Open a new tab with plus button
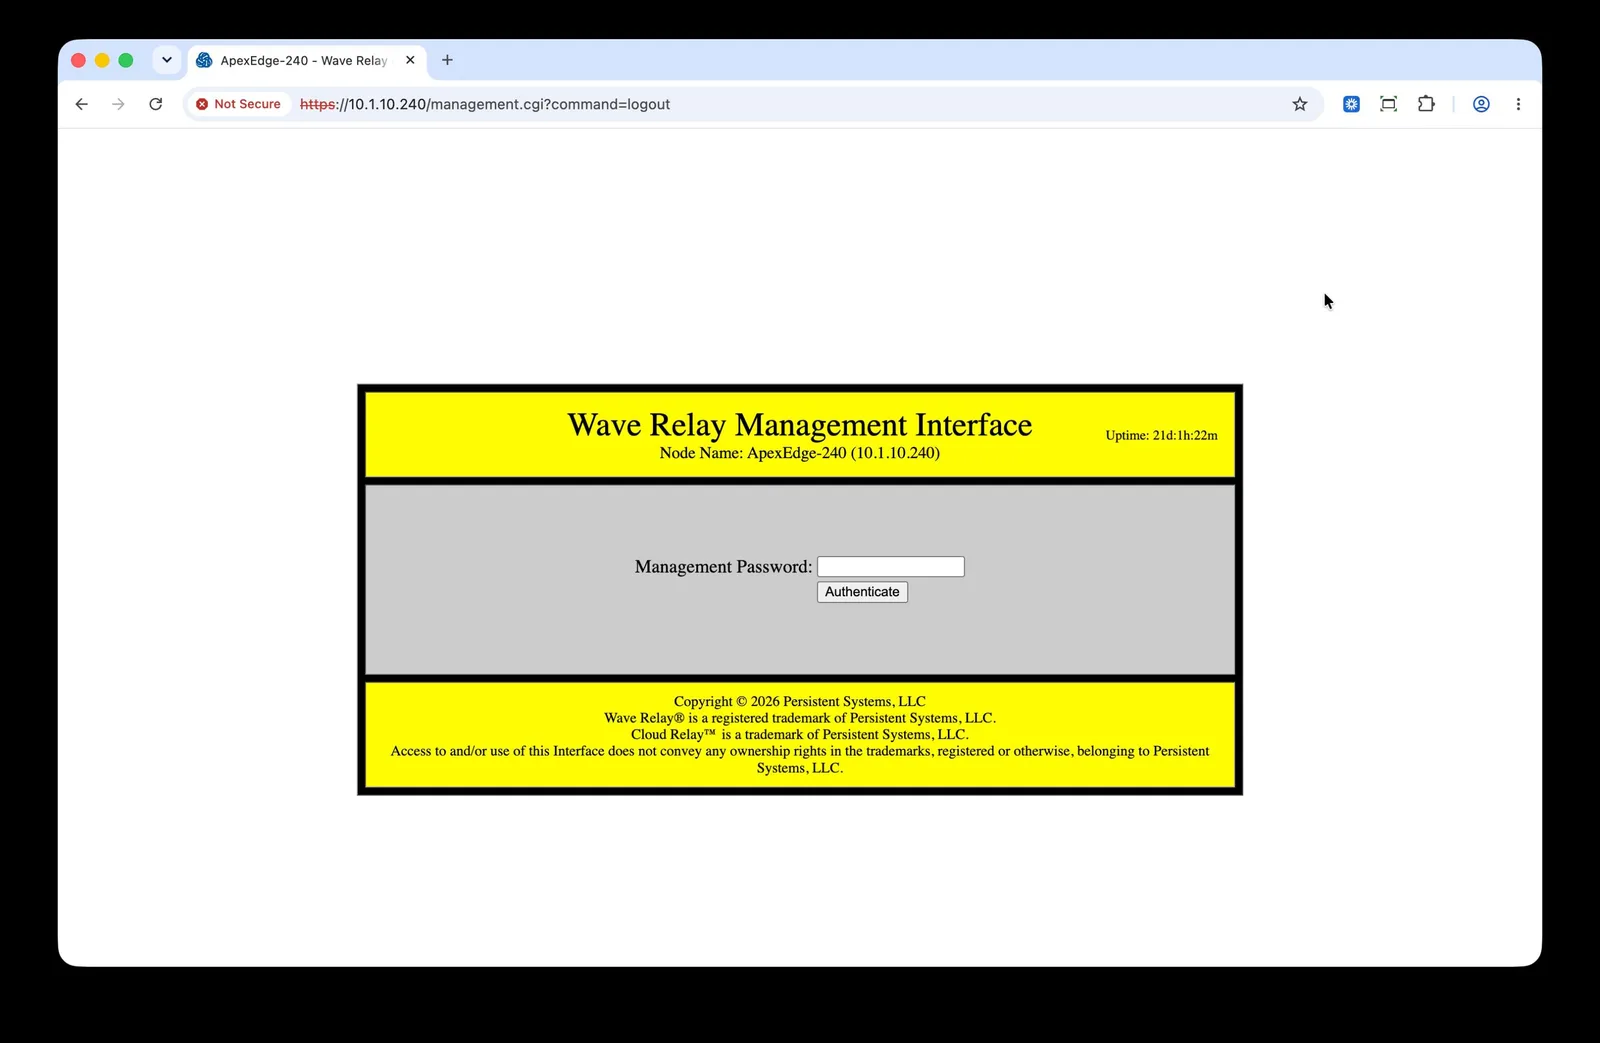 447,60
